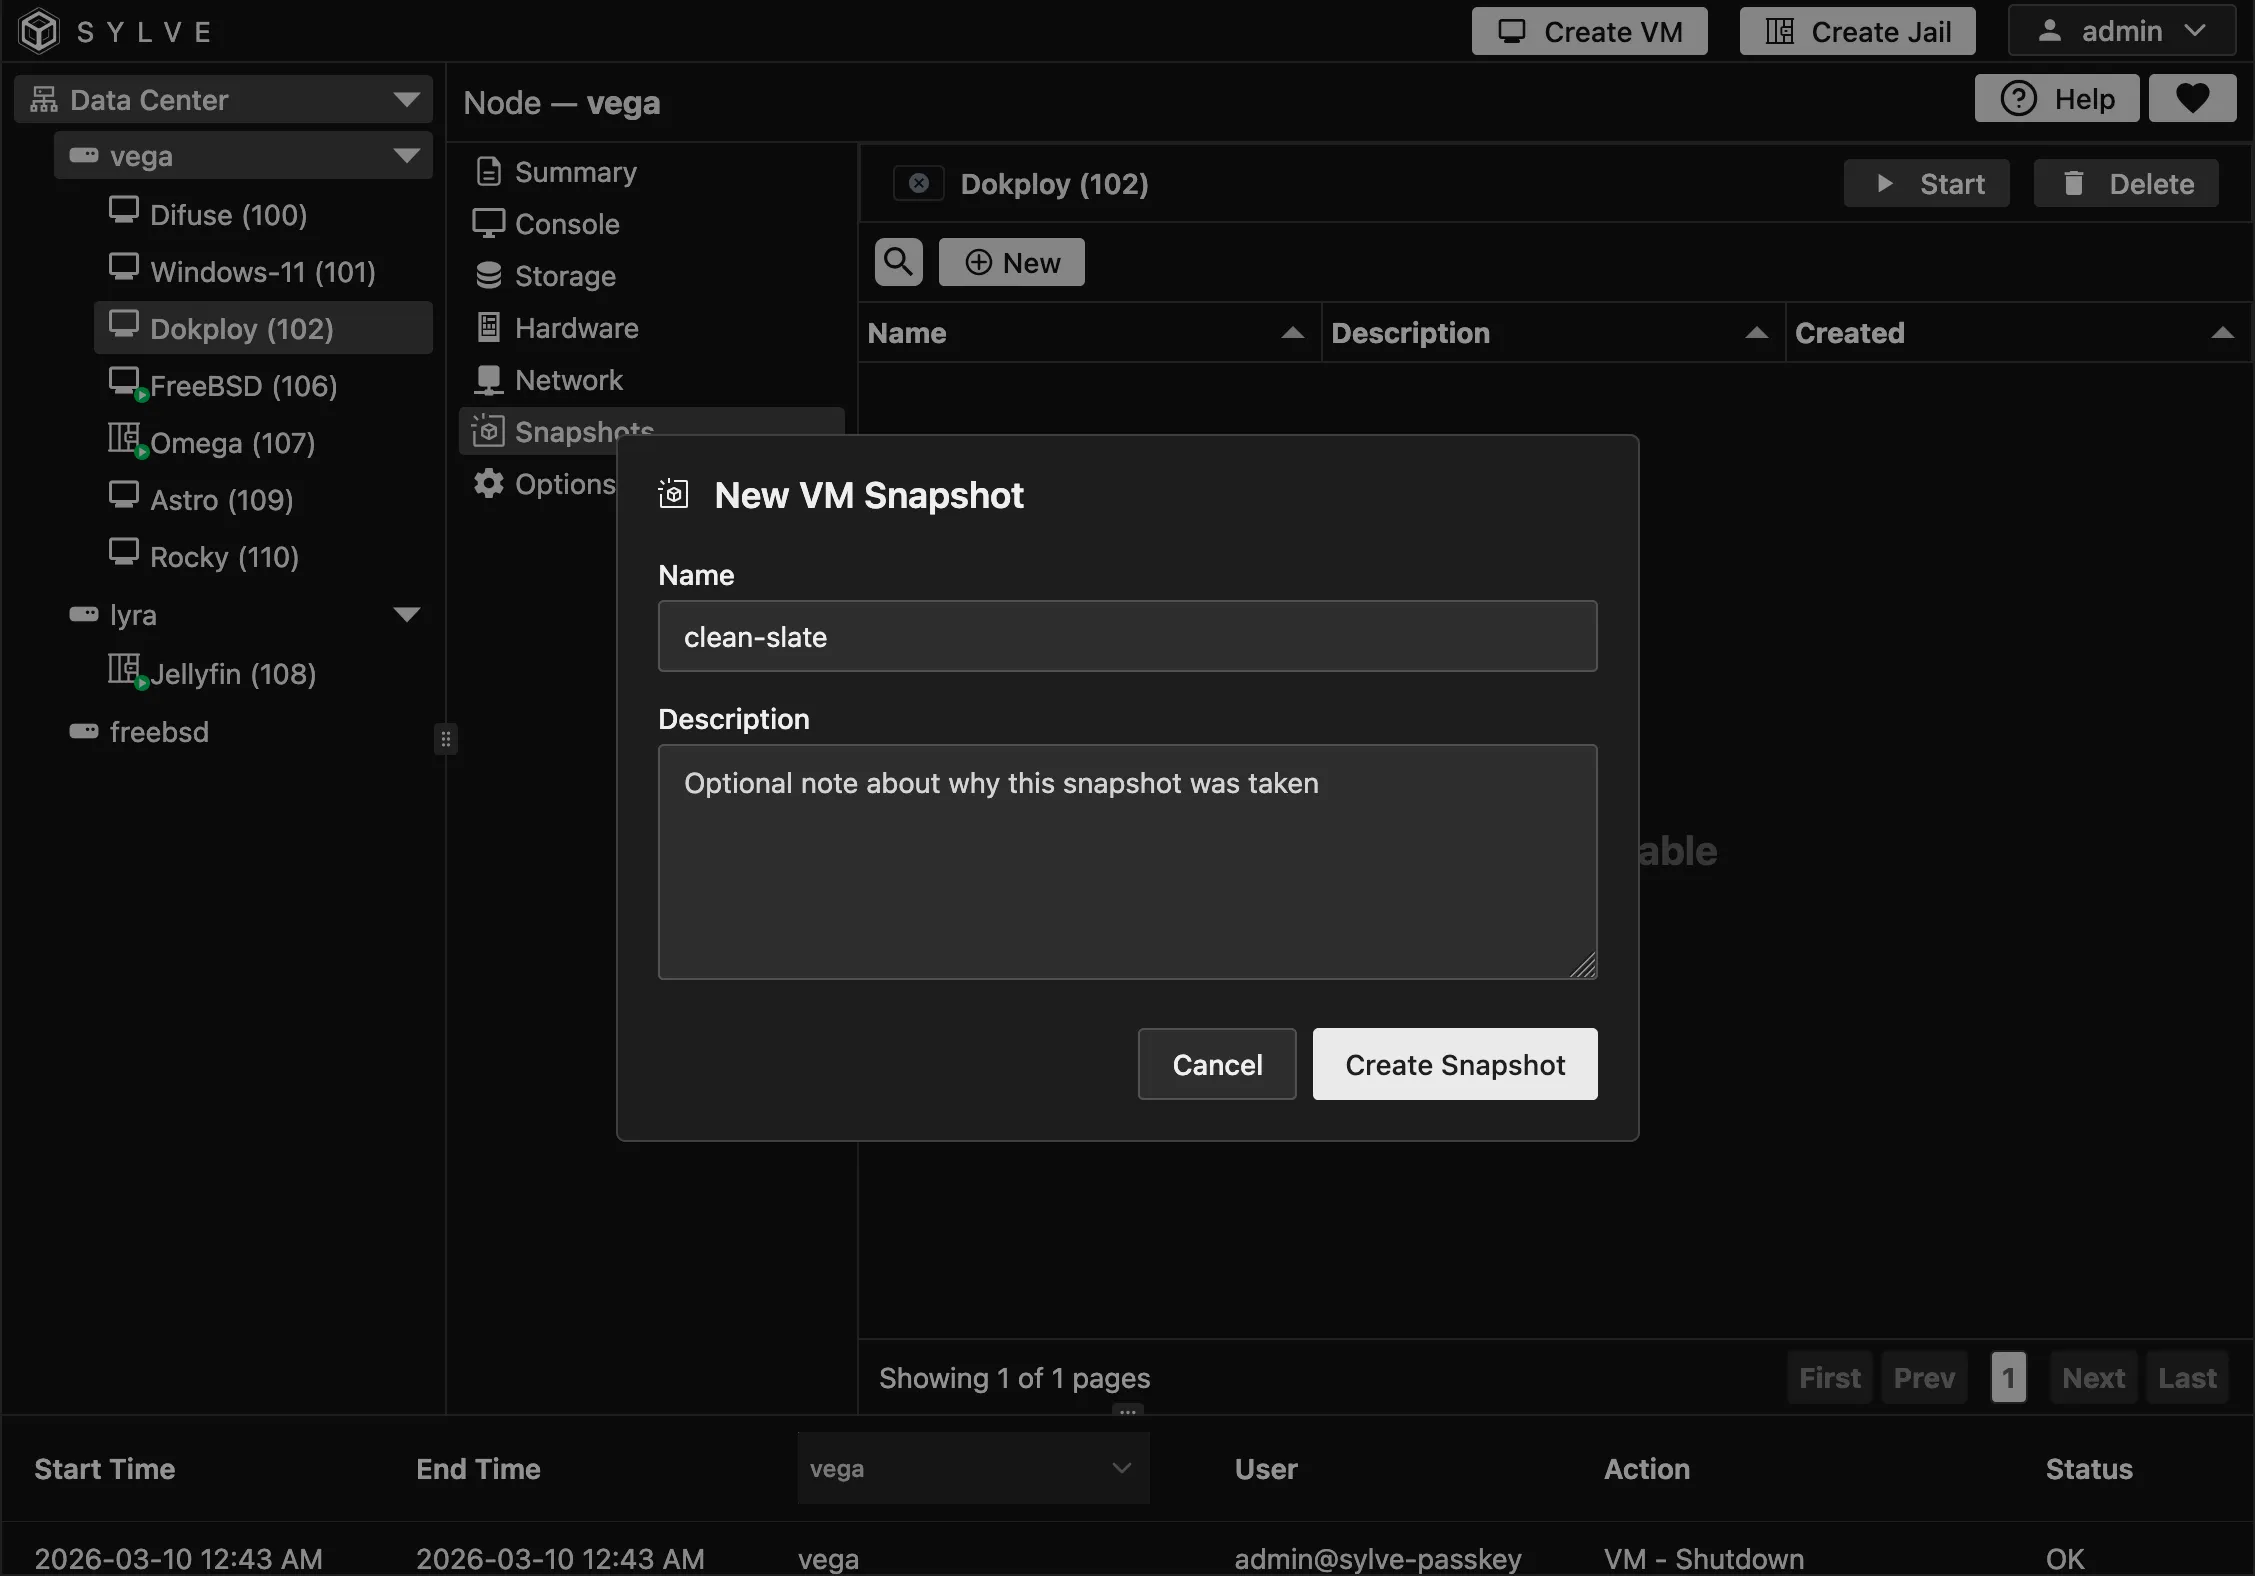Viewport: 2256px width, 1576px height.
Task: Open Hardware via its chip icon
Action: tap(489, 328)
